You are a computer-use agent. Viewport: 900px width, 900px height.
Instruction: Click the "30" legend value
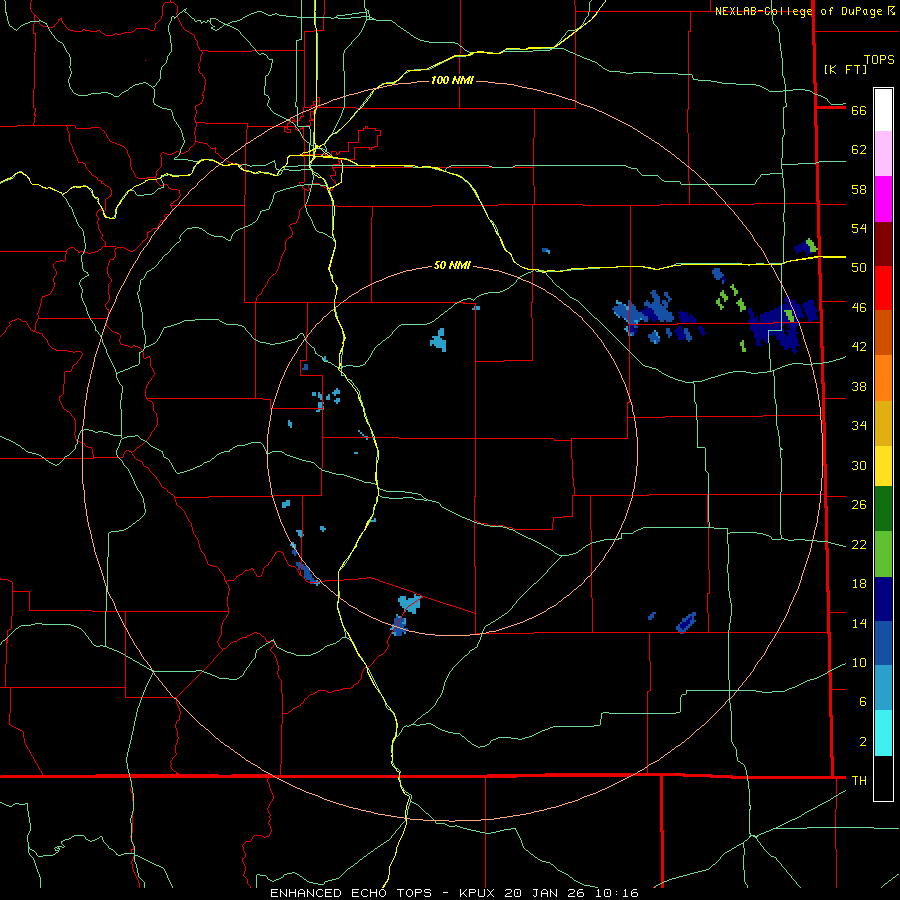click(x=859, y=465)
